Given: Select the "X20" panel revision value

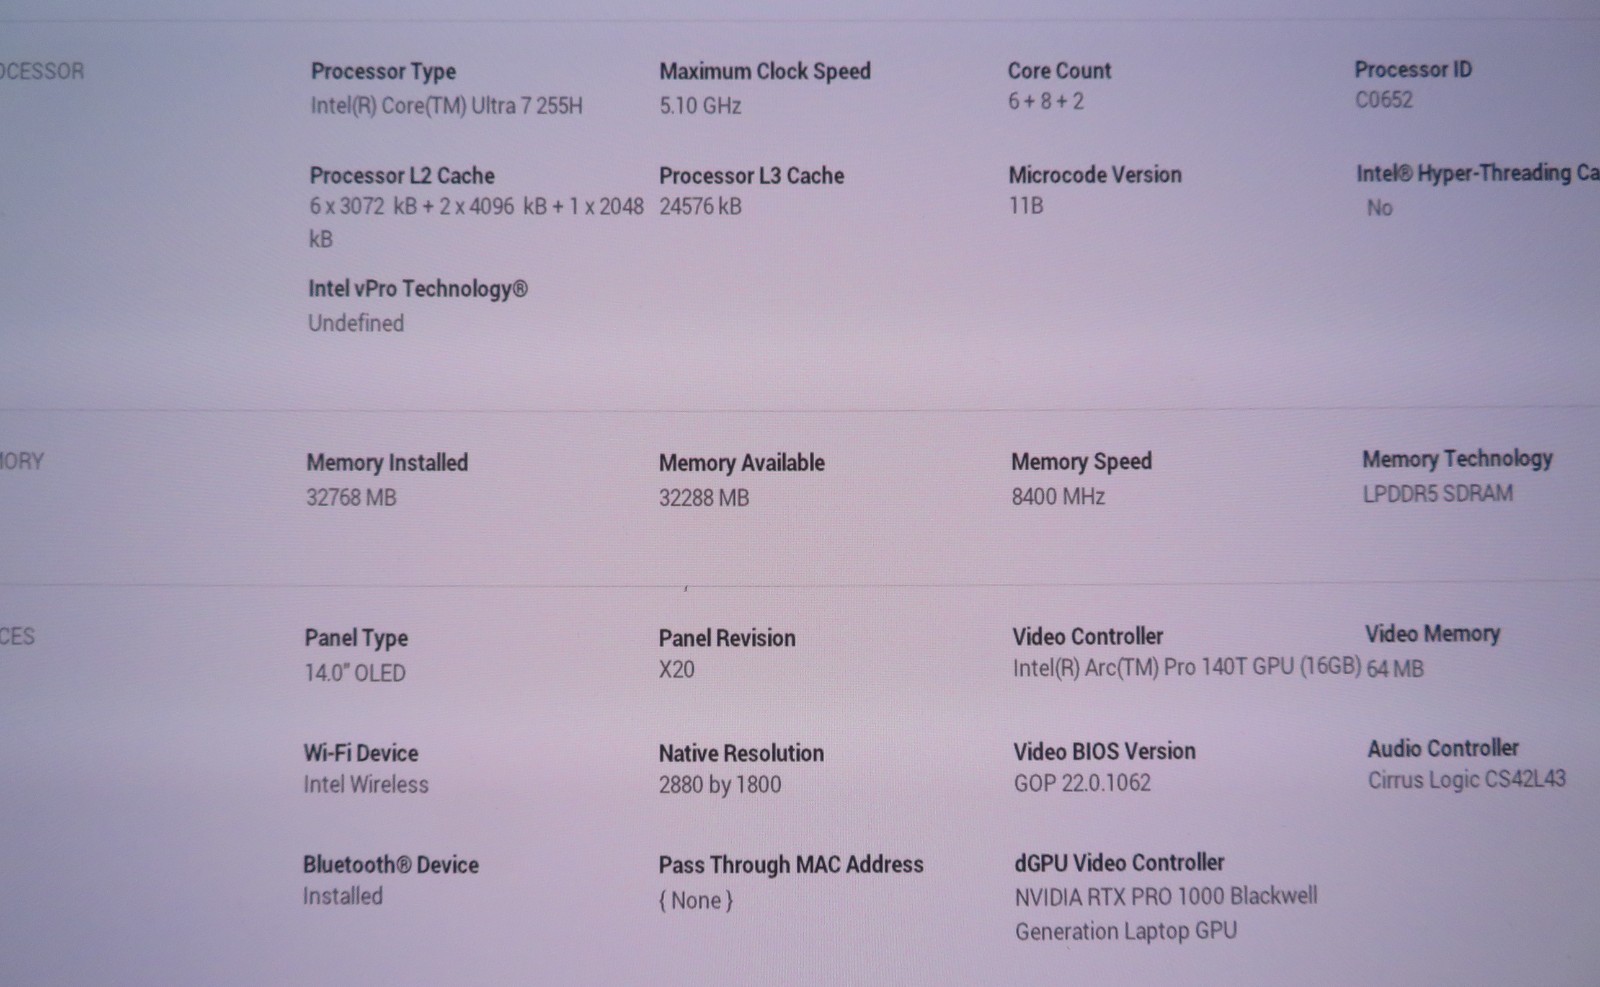Looking at the screenshot, I should click(x=676, y=670).
